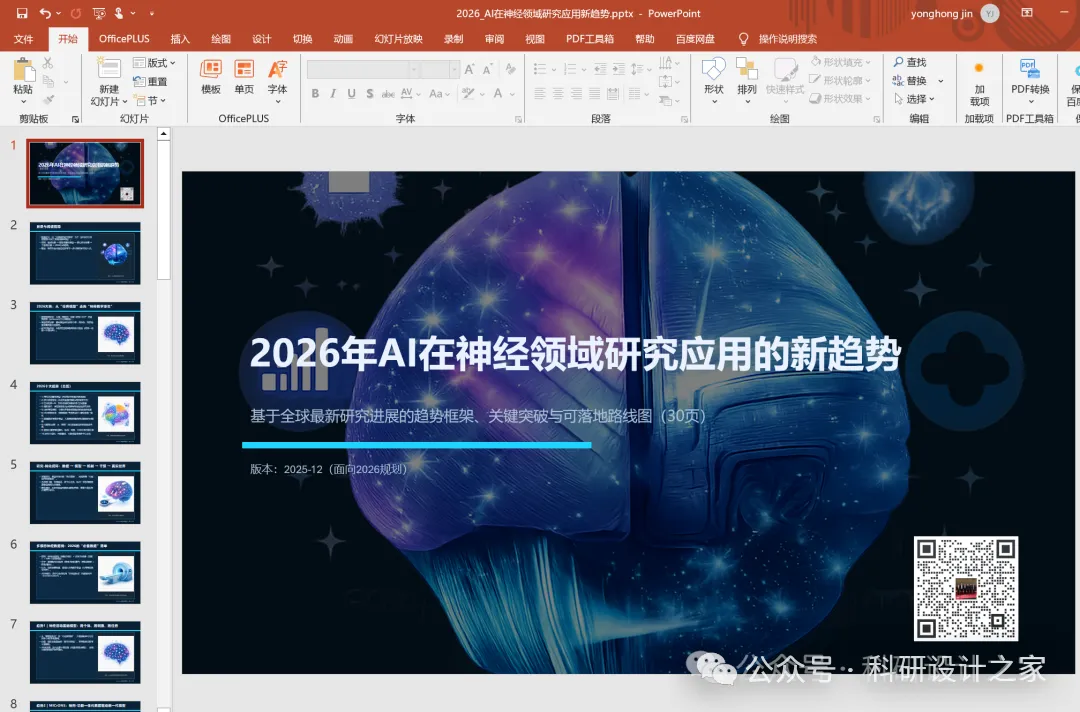The height and width of the screenshot is (712, 1080).
Task: Switch to 审阅 review tab
Action: click(494, 39)
